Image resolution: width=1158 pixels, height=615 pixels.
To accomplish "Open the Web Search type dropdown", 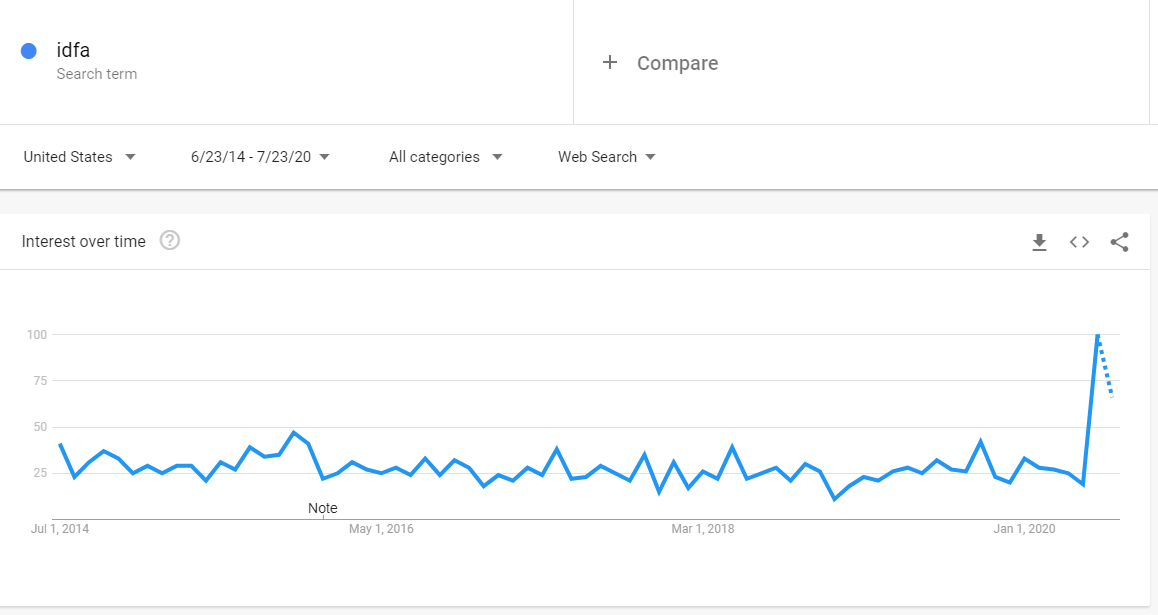I will click(x=607, y=157).
